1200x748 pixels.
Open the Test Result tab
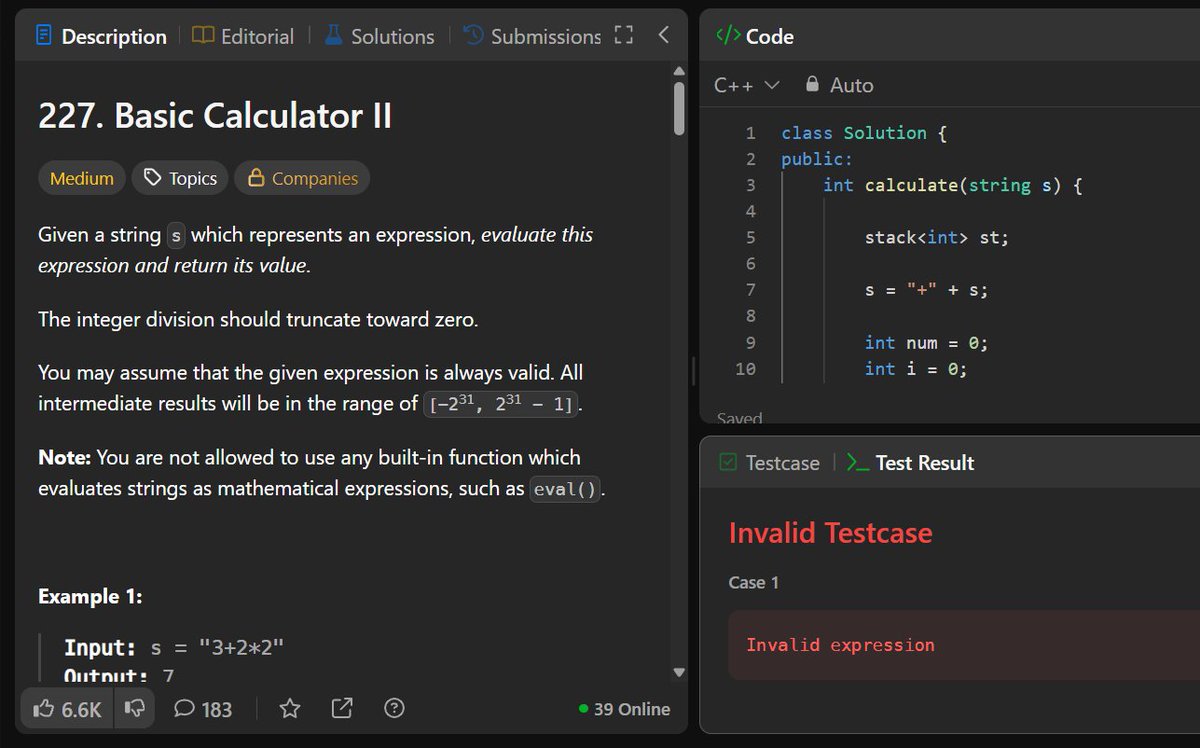910,463
